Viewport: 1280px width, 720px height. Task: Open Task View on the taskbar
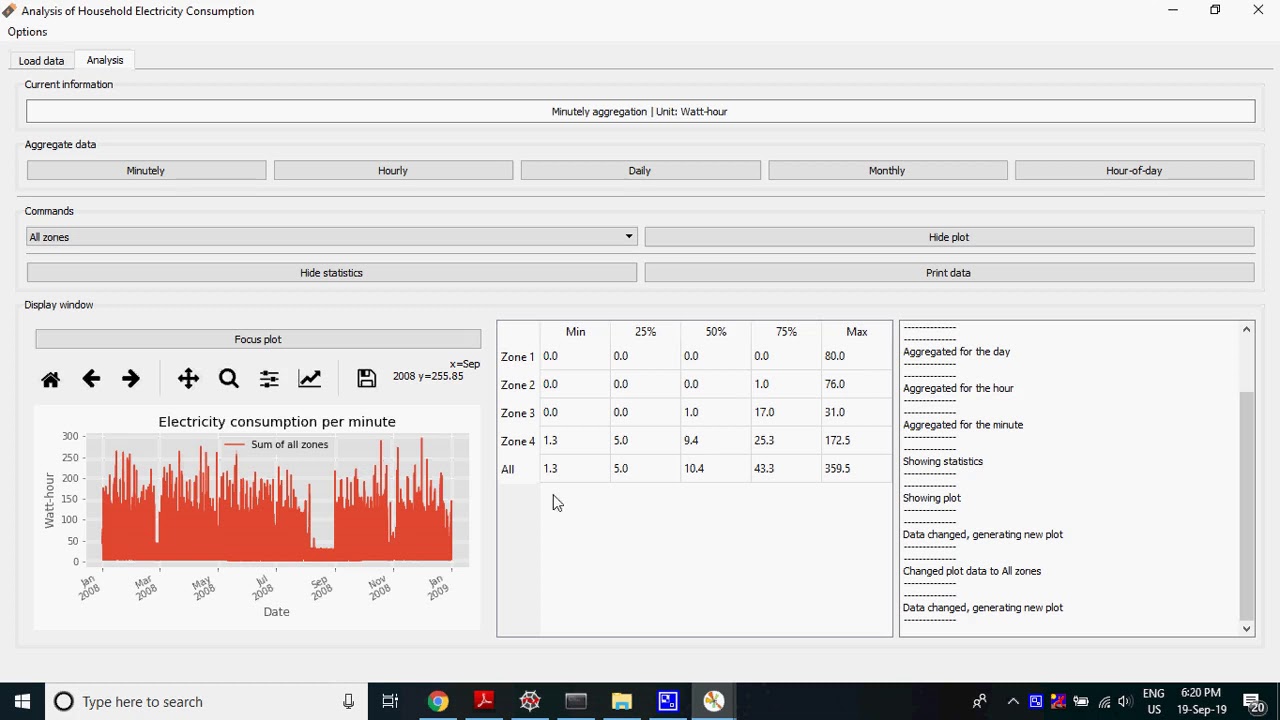[x=391, y=701]
